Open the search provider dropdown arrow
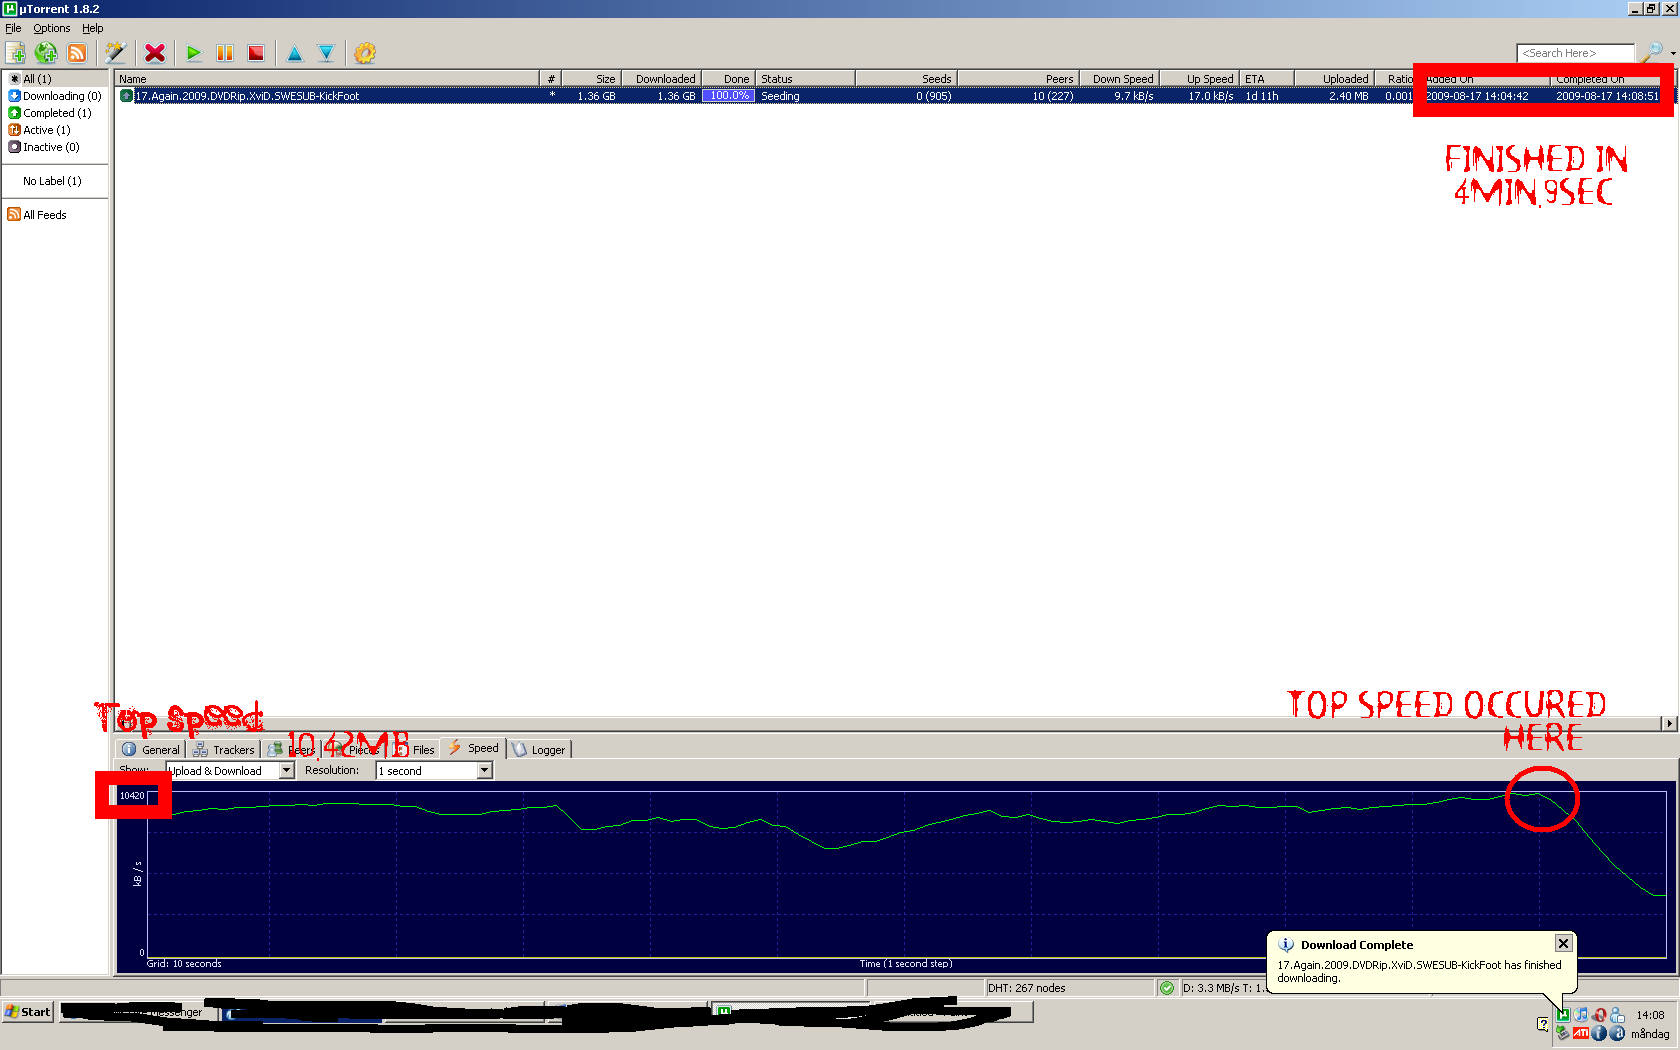This screenshot has height=1050, width=1680. point(1673,53)
